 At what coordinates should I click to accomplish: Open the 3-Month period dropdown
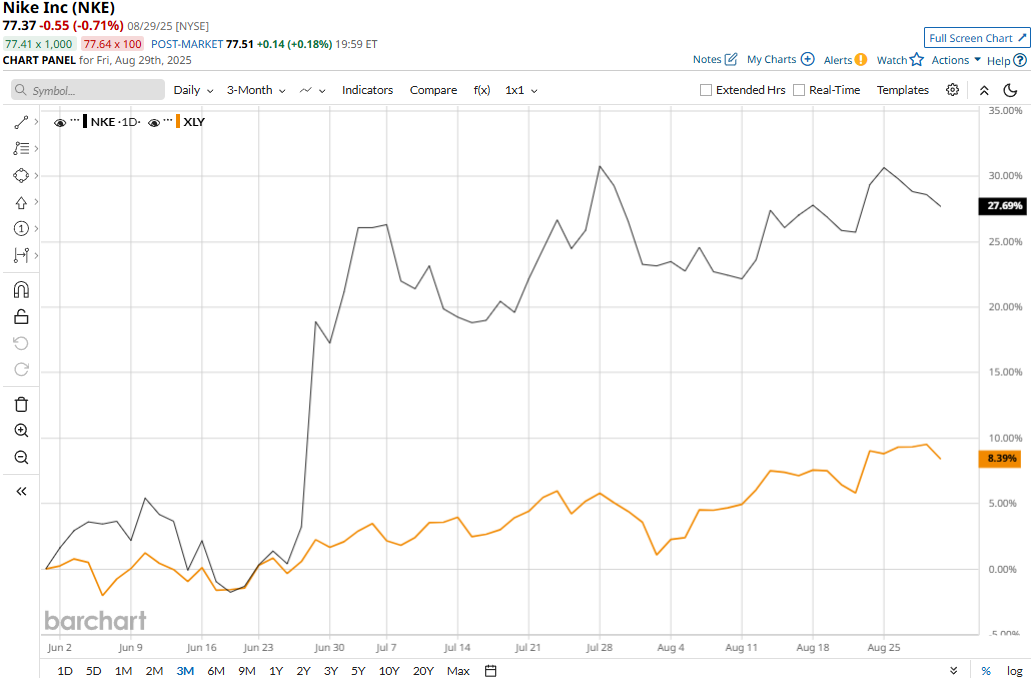pos(256,90)
